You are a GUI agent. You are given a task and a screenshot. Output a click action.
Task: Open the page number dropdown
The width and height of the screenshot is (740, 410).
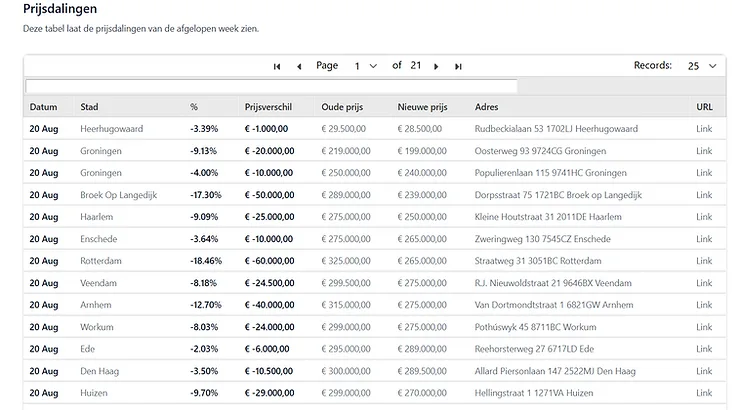[x=366, y=66]
